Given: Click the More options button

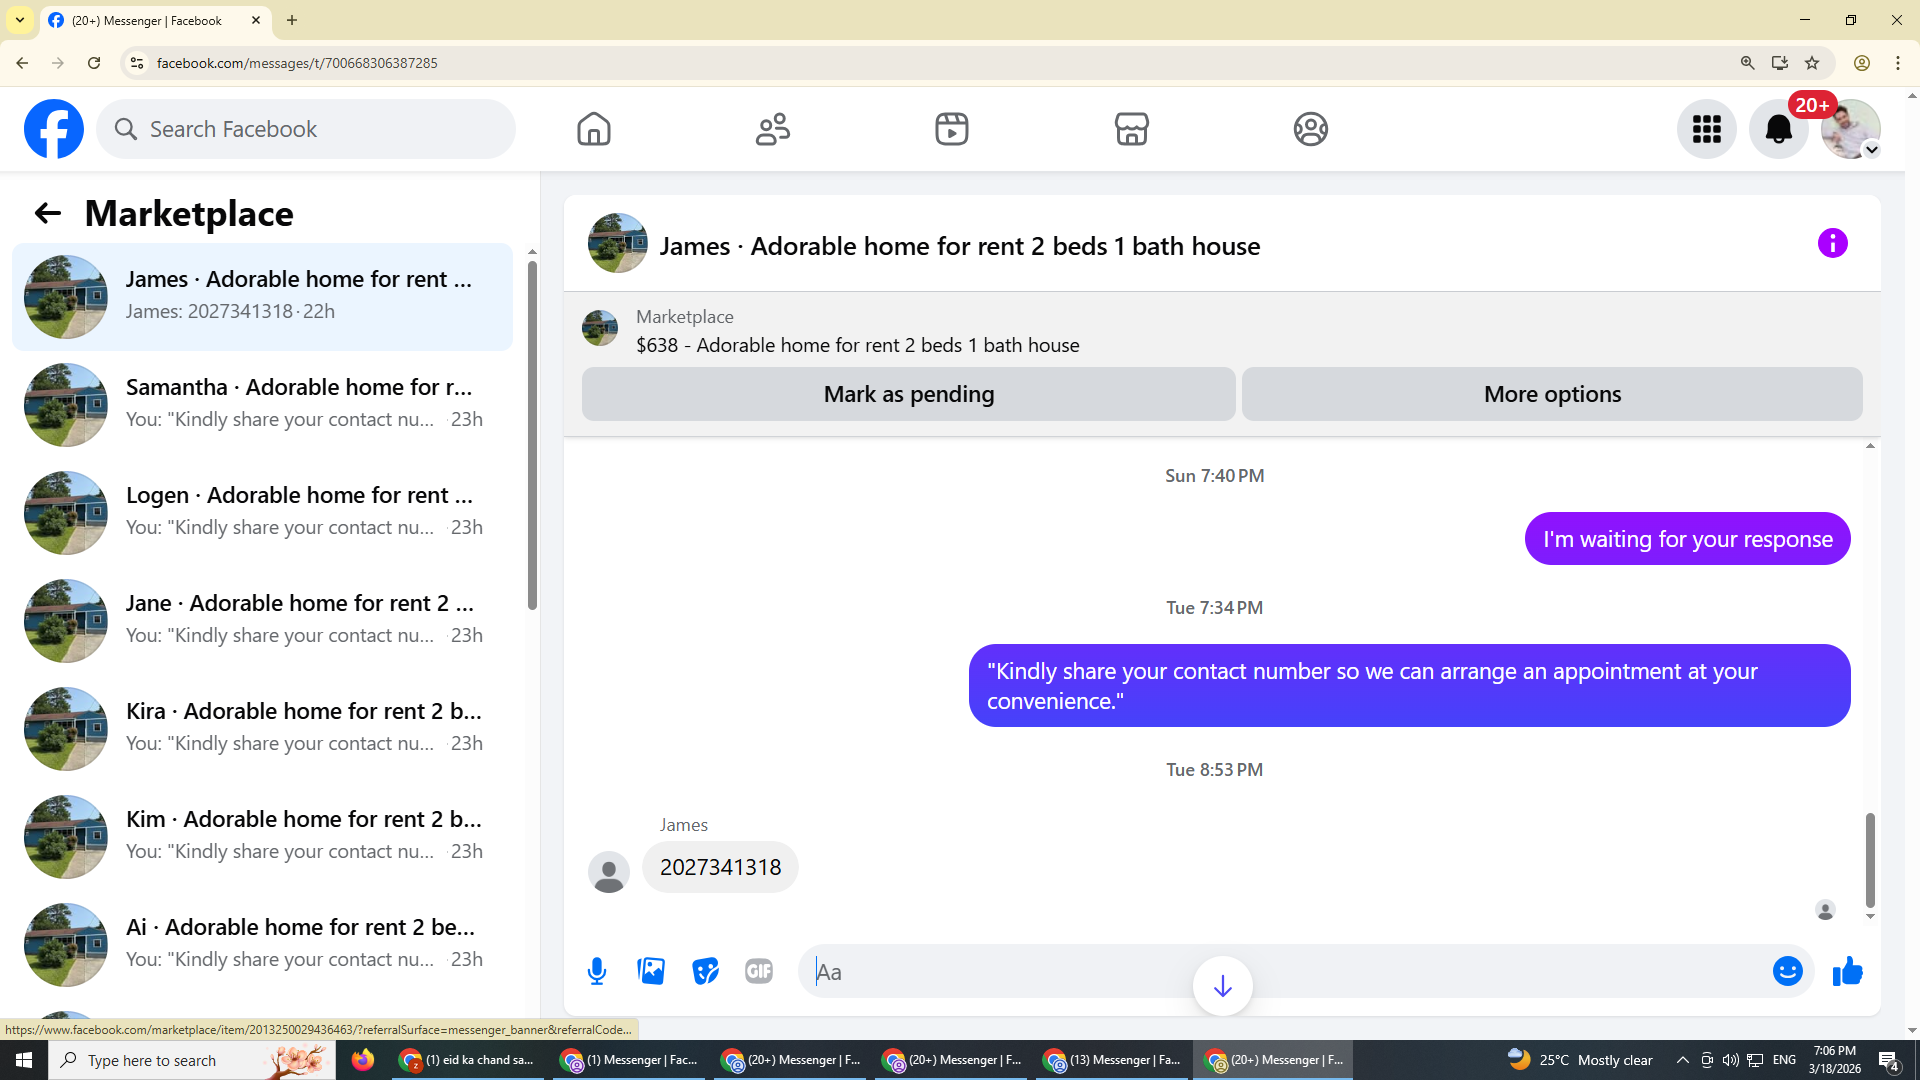Looking at the screenshot, I should click(1552, 394).
